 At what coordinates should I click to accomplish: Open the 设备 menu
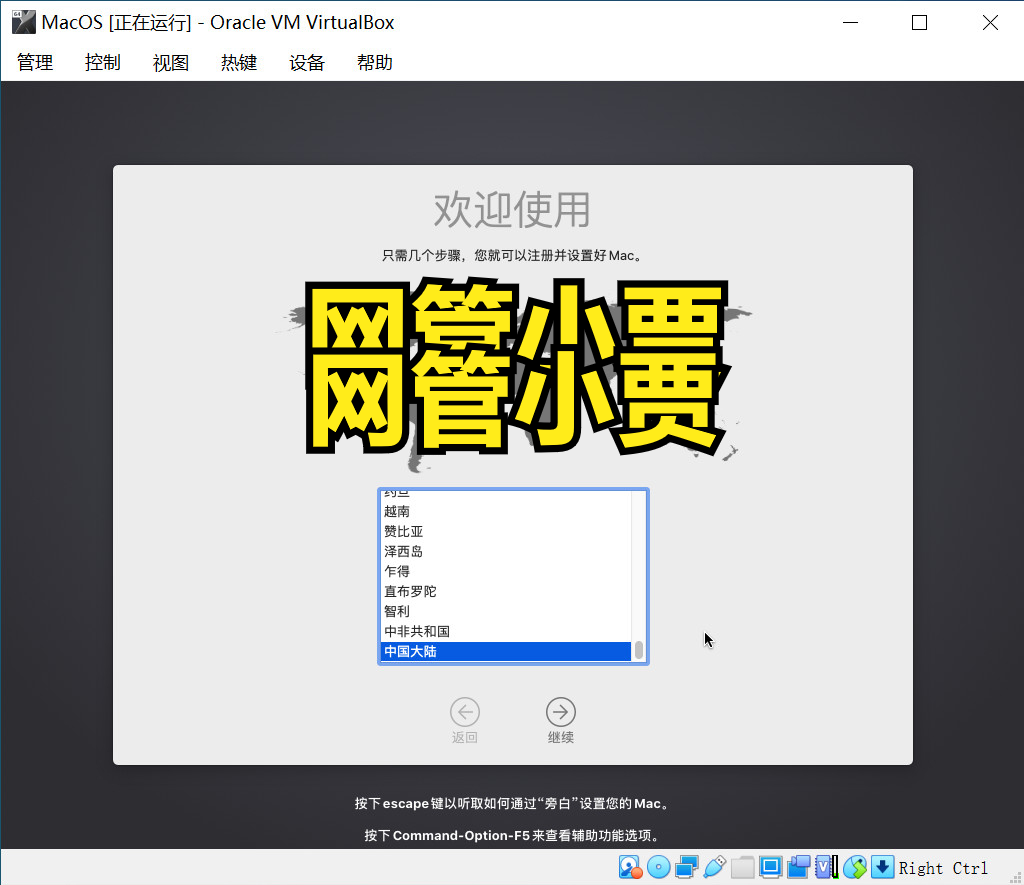click(307, 63)
